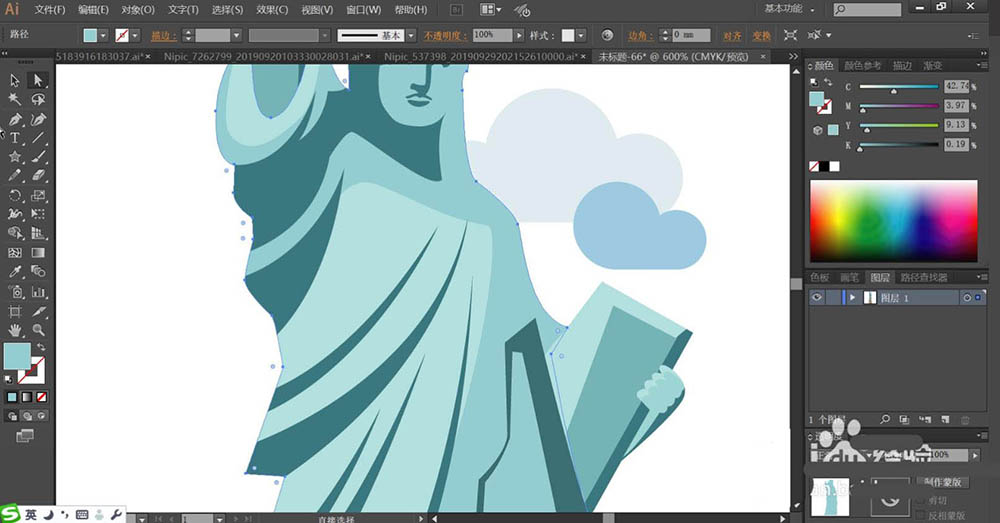This screenshot has height=523, width=1000.
Task: Open the 效果(C) menu
Action: [272, 10]
